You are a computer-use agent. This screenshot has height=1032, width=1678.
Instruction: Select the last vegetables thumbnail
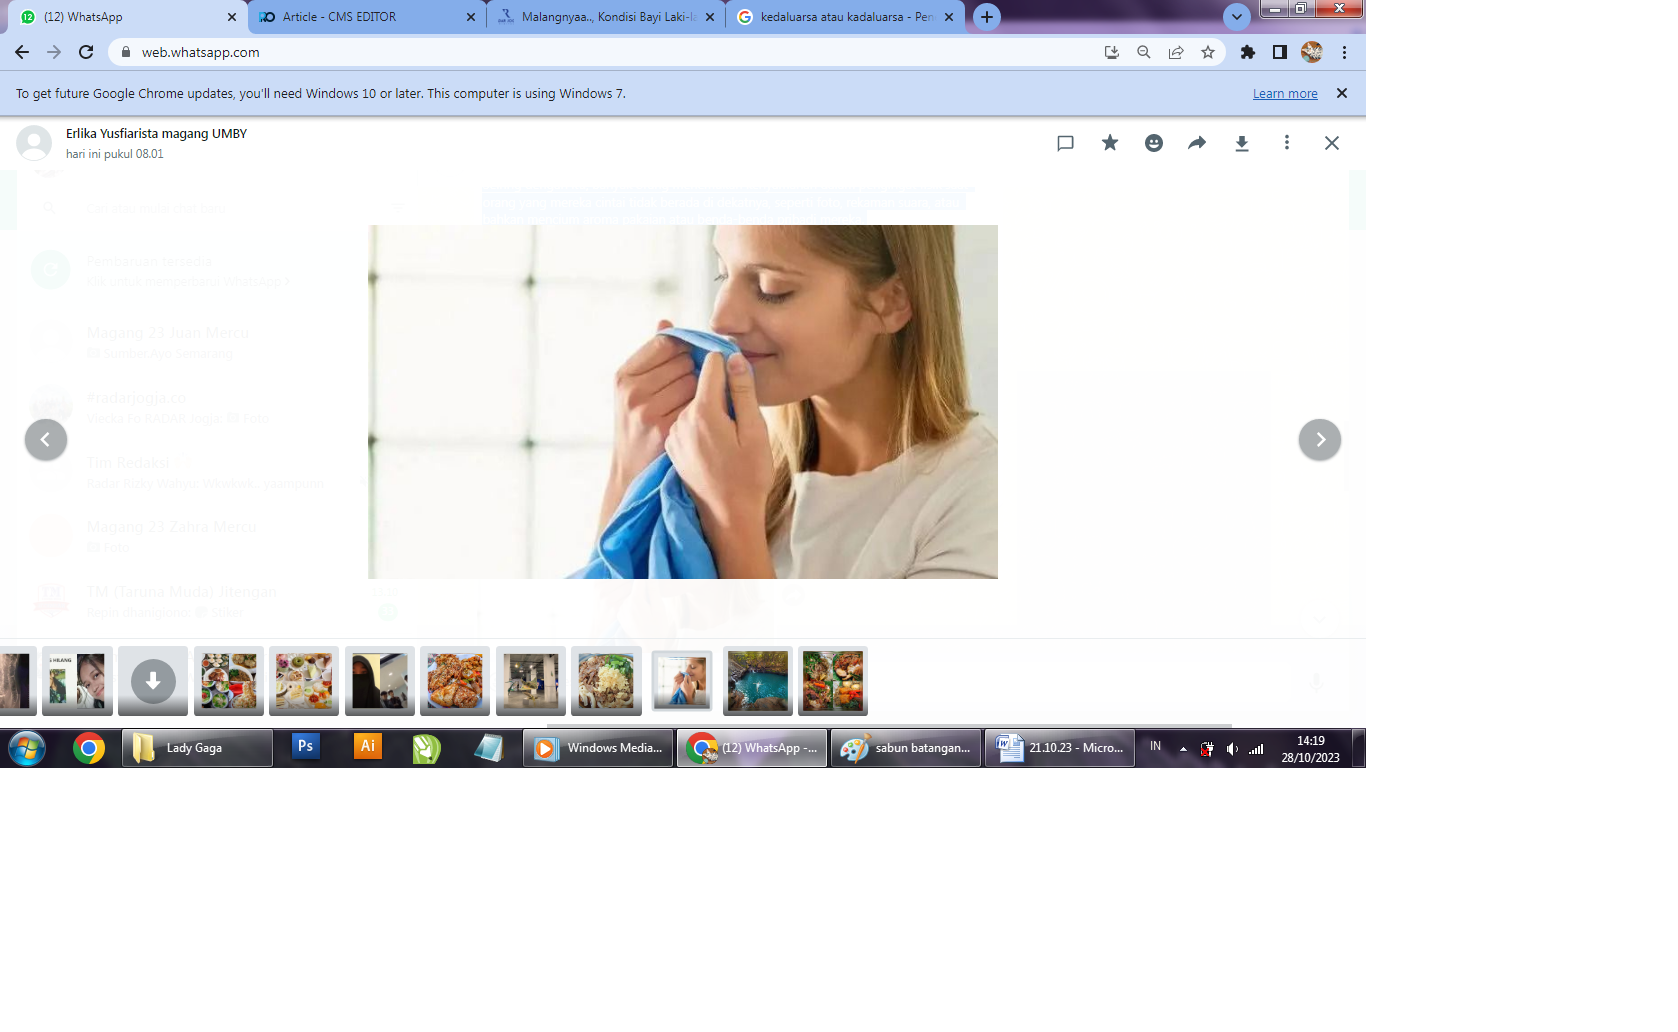(833, 681)
